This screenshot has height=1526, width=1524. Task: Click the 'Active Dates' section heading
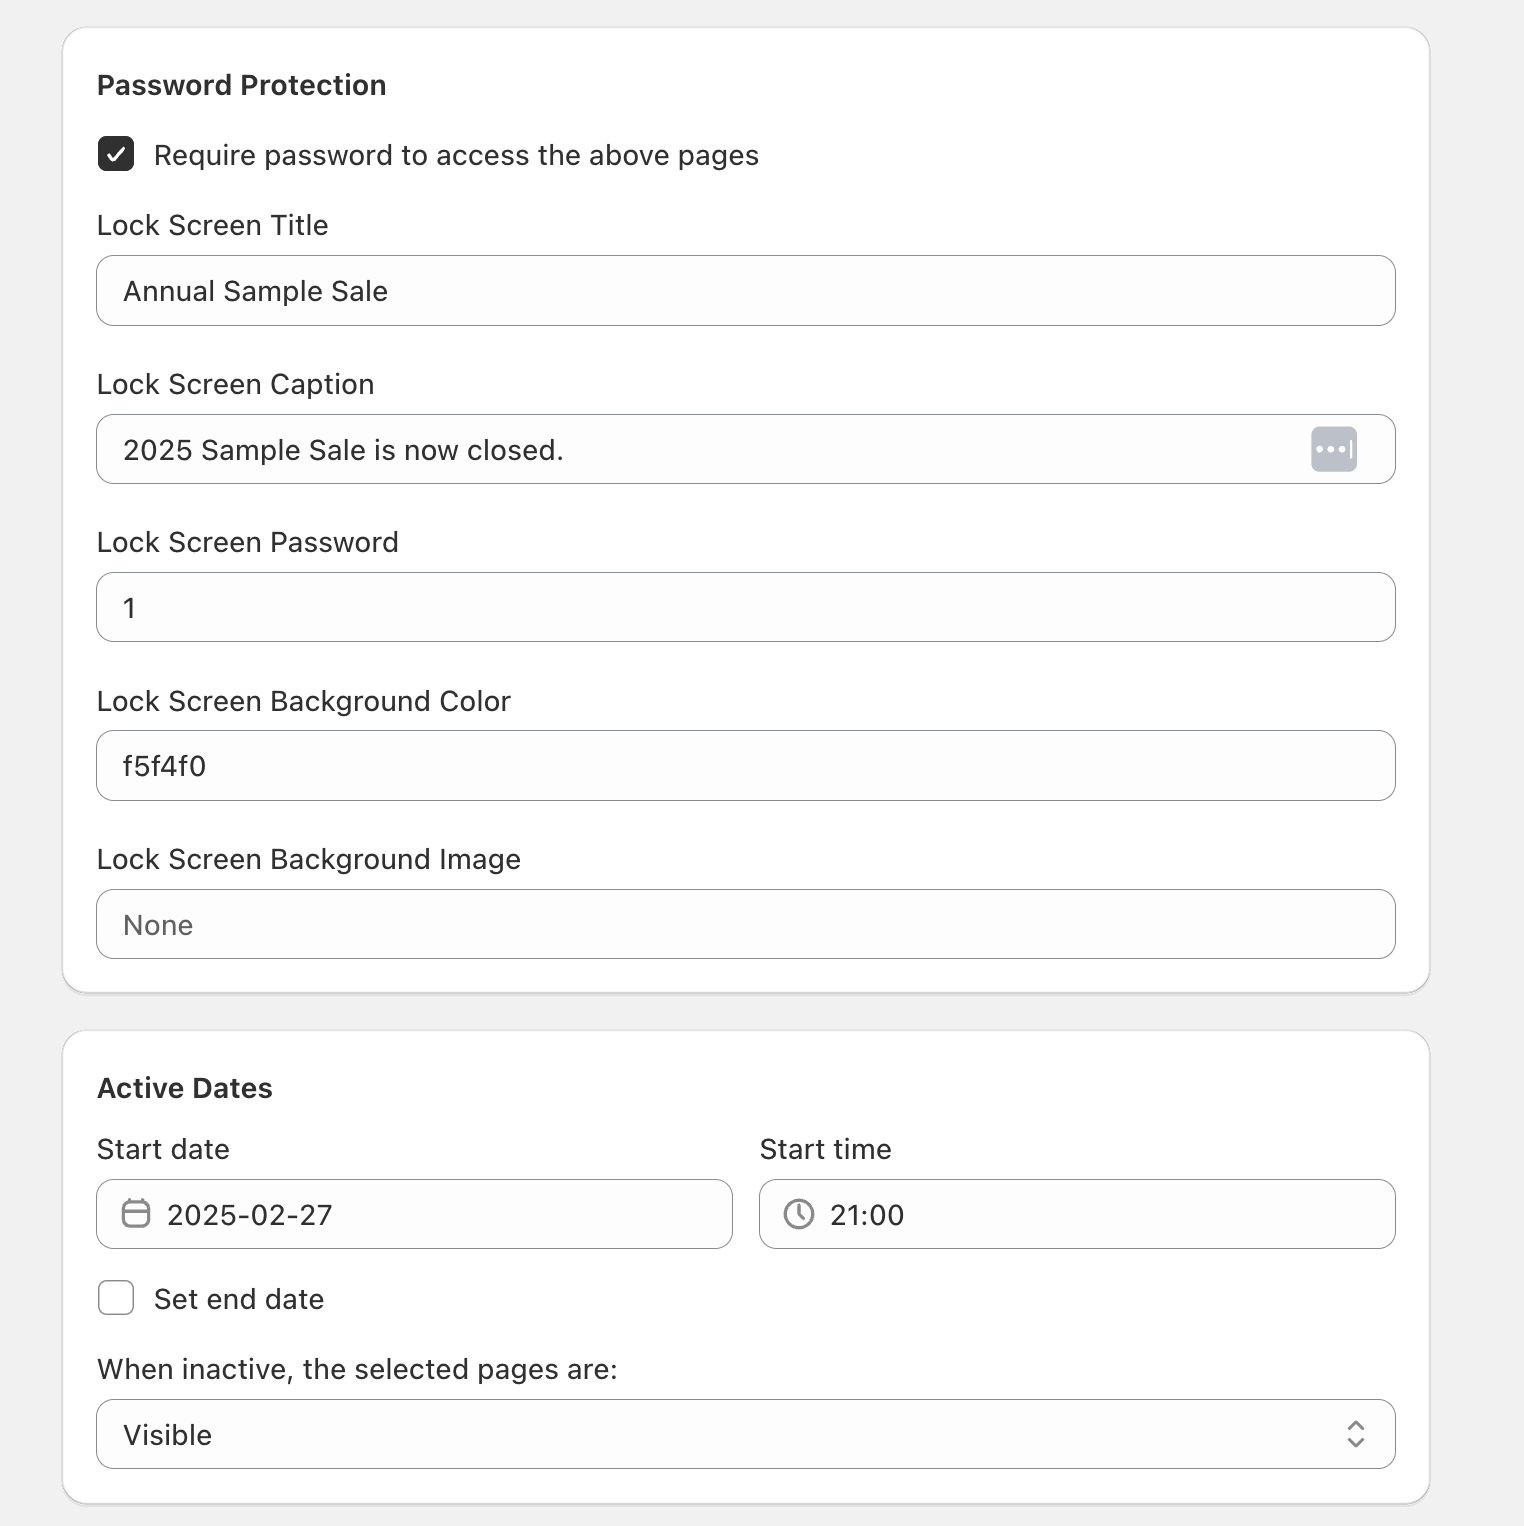(x=184, y=1088)
